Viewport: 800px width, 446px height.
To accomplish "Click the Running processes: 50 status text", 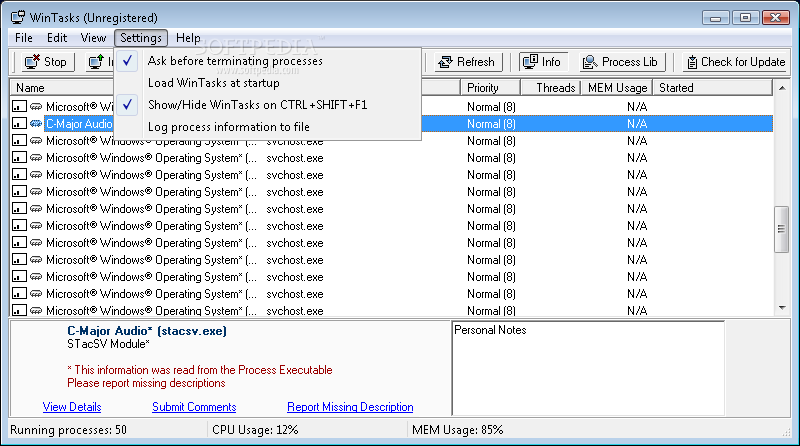I will coord(68,430).
